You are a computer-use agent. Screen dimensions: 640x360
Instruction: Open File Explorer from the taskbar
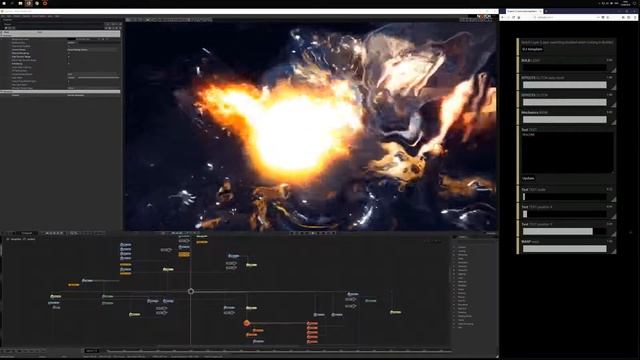pos(20,3)
